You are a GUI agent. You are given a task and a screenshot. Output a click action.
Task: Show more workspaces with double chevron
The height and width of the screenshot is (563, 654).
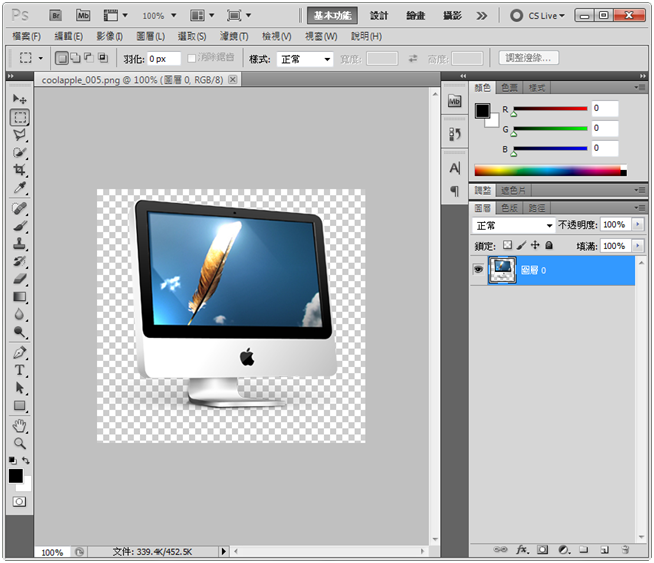click(481, 16)
